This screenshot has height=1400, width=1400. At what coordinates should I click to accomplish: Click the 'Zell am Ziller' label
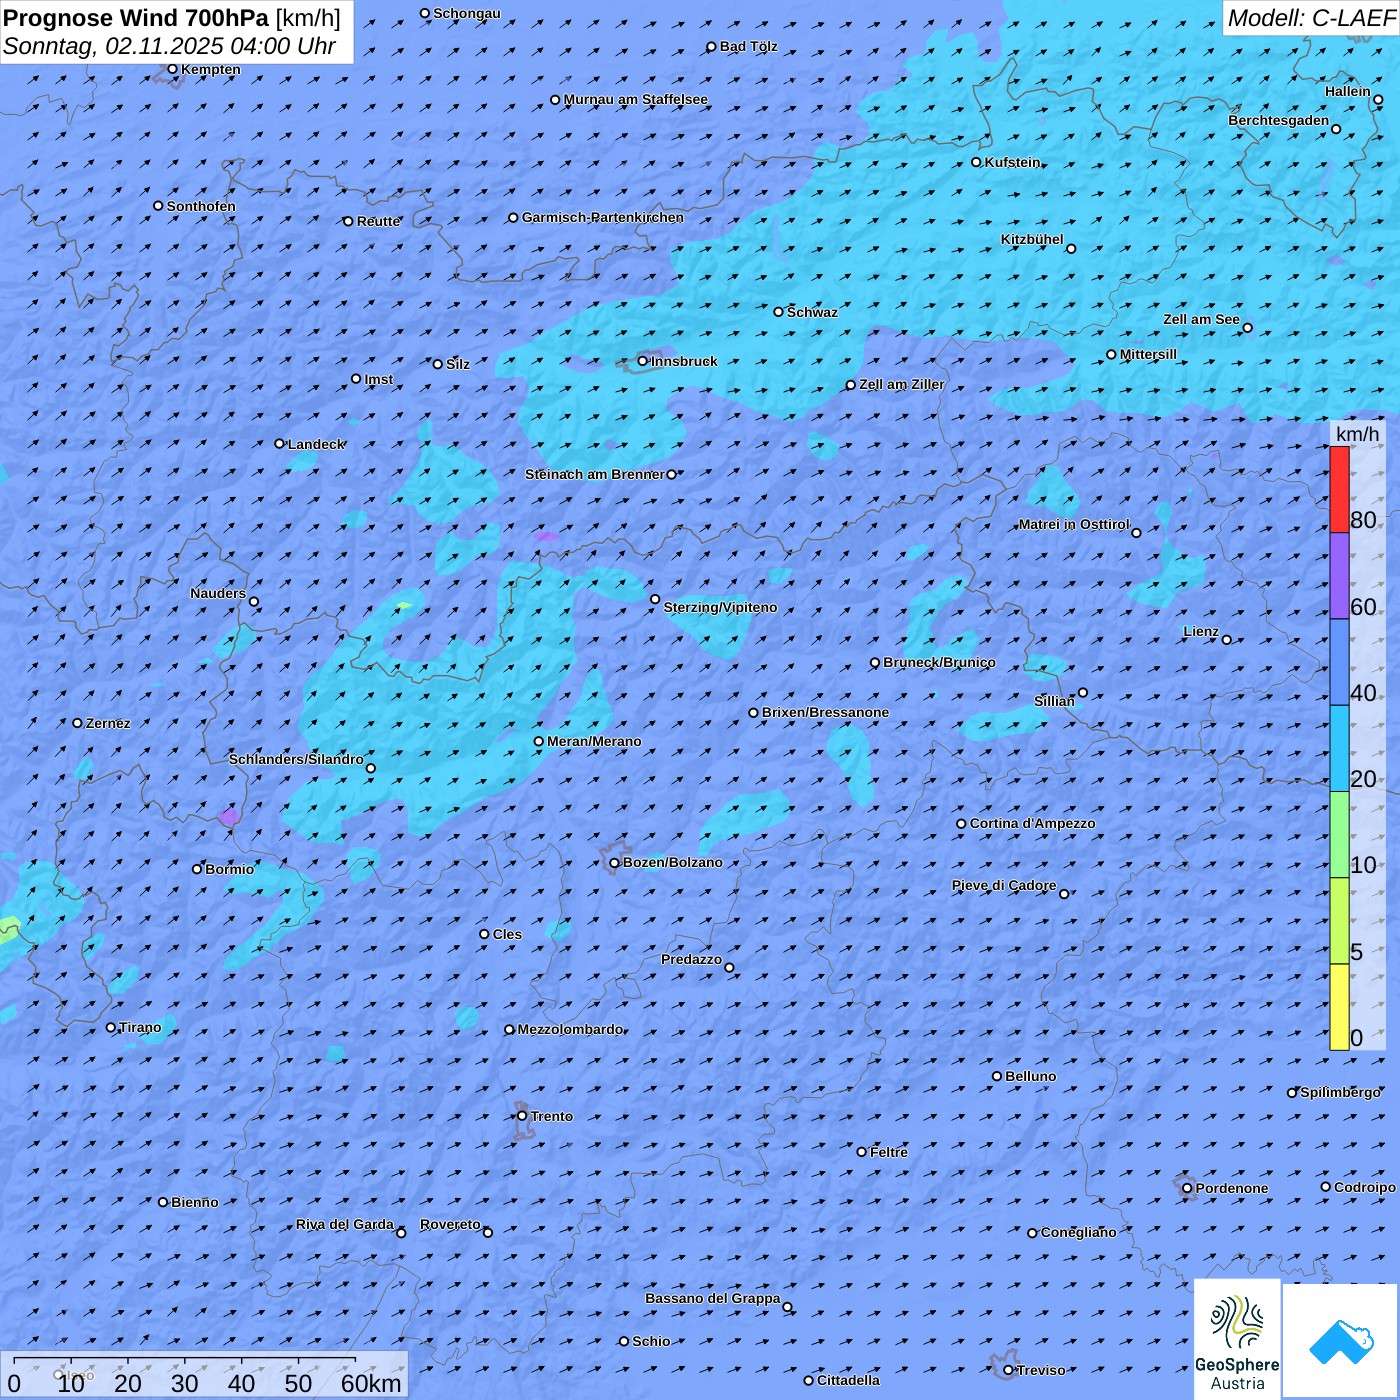tap(901, 384)
